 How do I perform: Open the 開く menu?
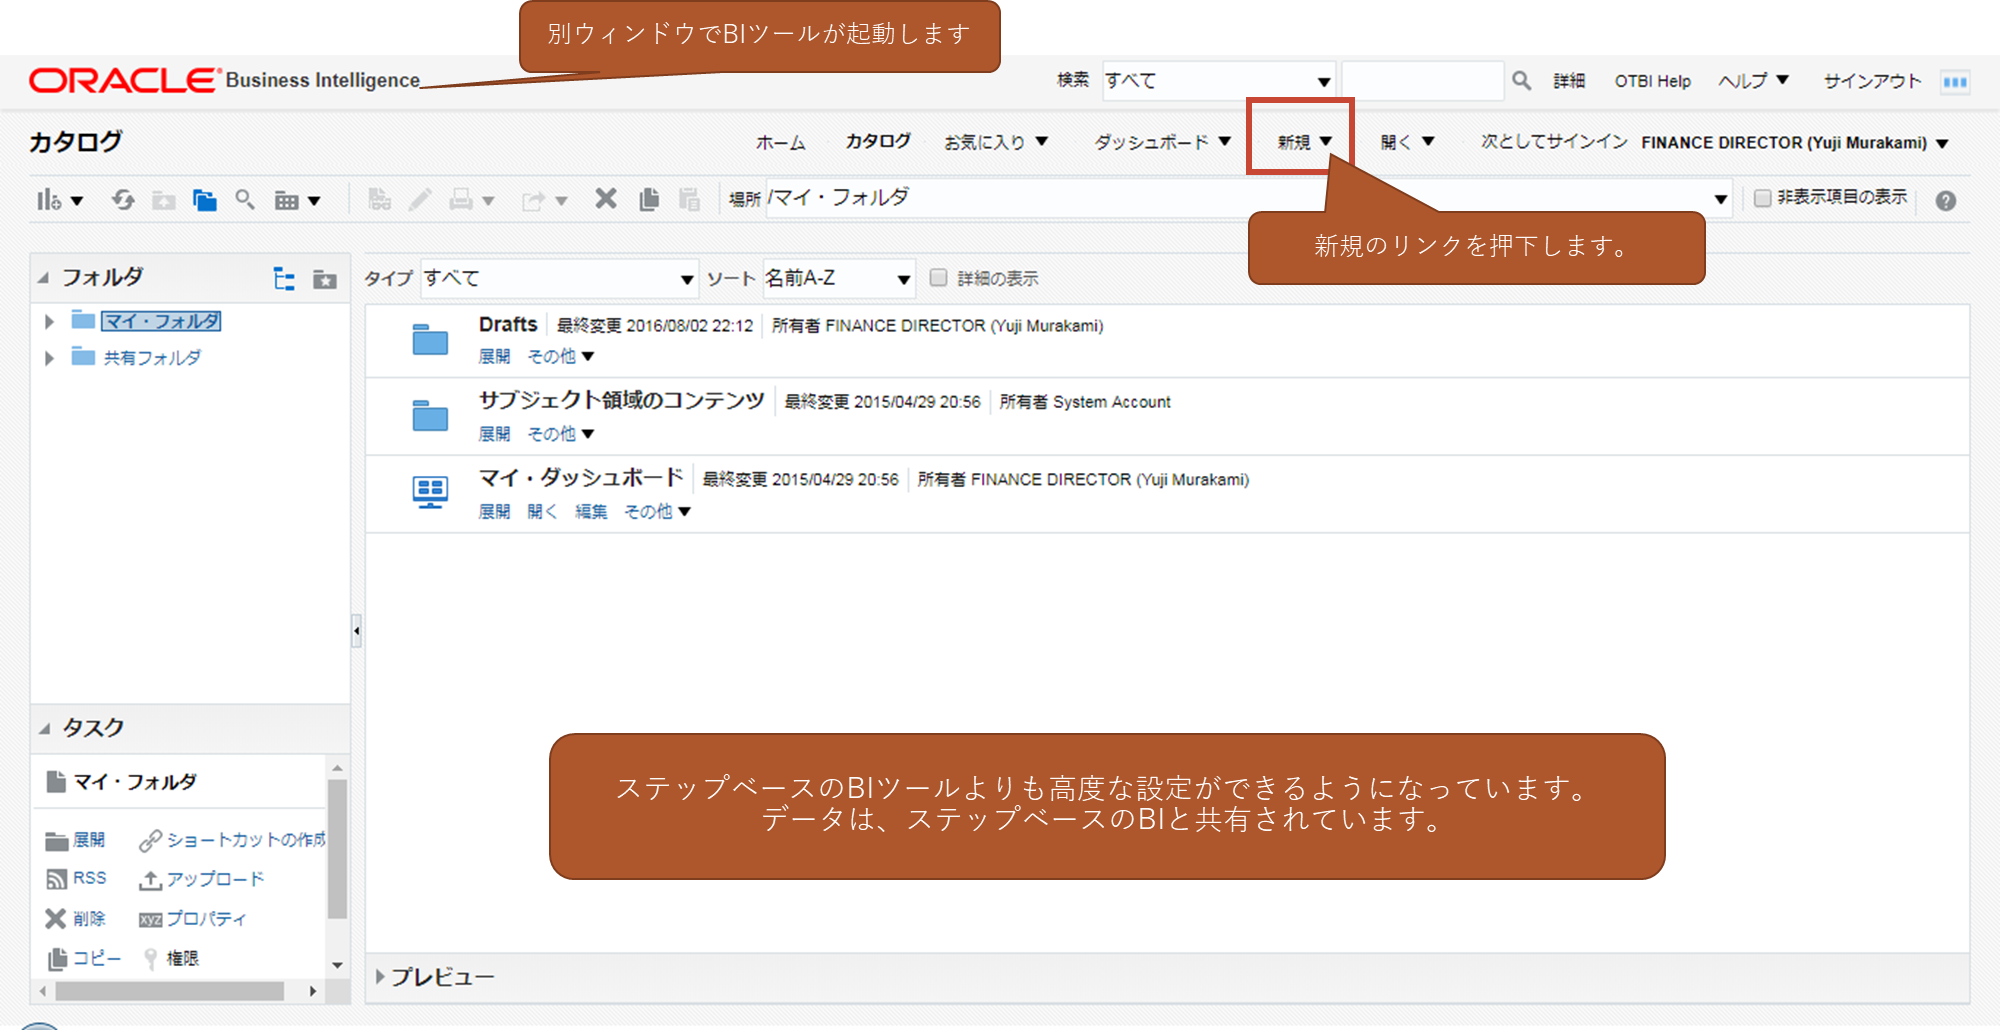click(1407, 142)
